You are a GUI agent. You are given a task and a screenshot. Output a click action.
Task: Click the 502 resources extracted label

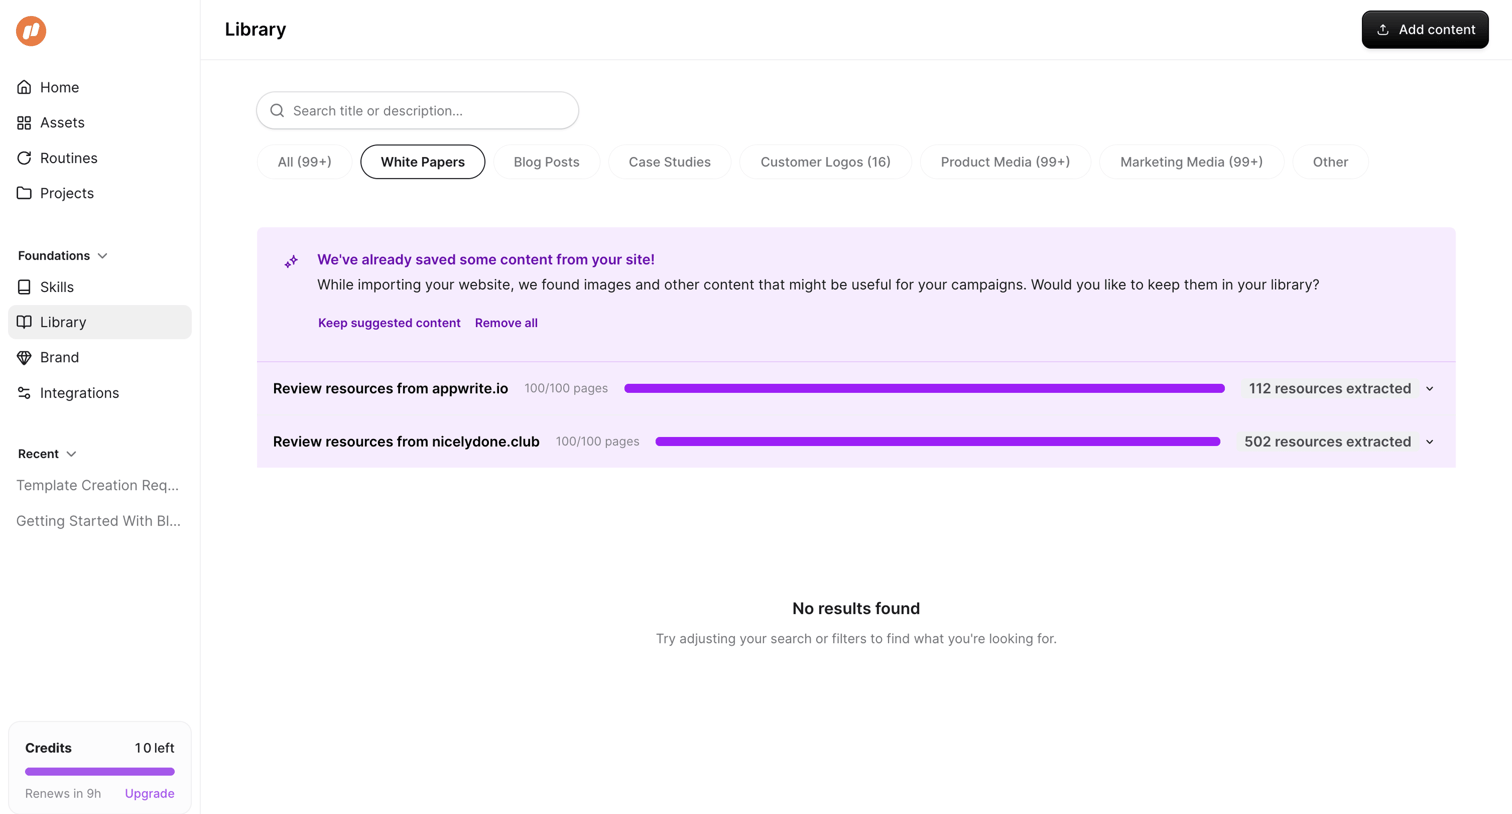[x=1328, y=442]
